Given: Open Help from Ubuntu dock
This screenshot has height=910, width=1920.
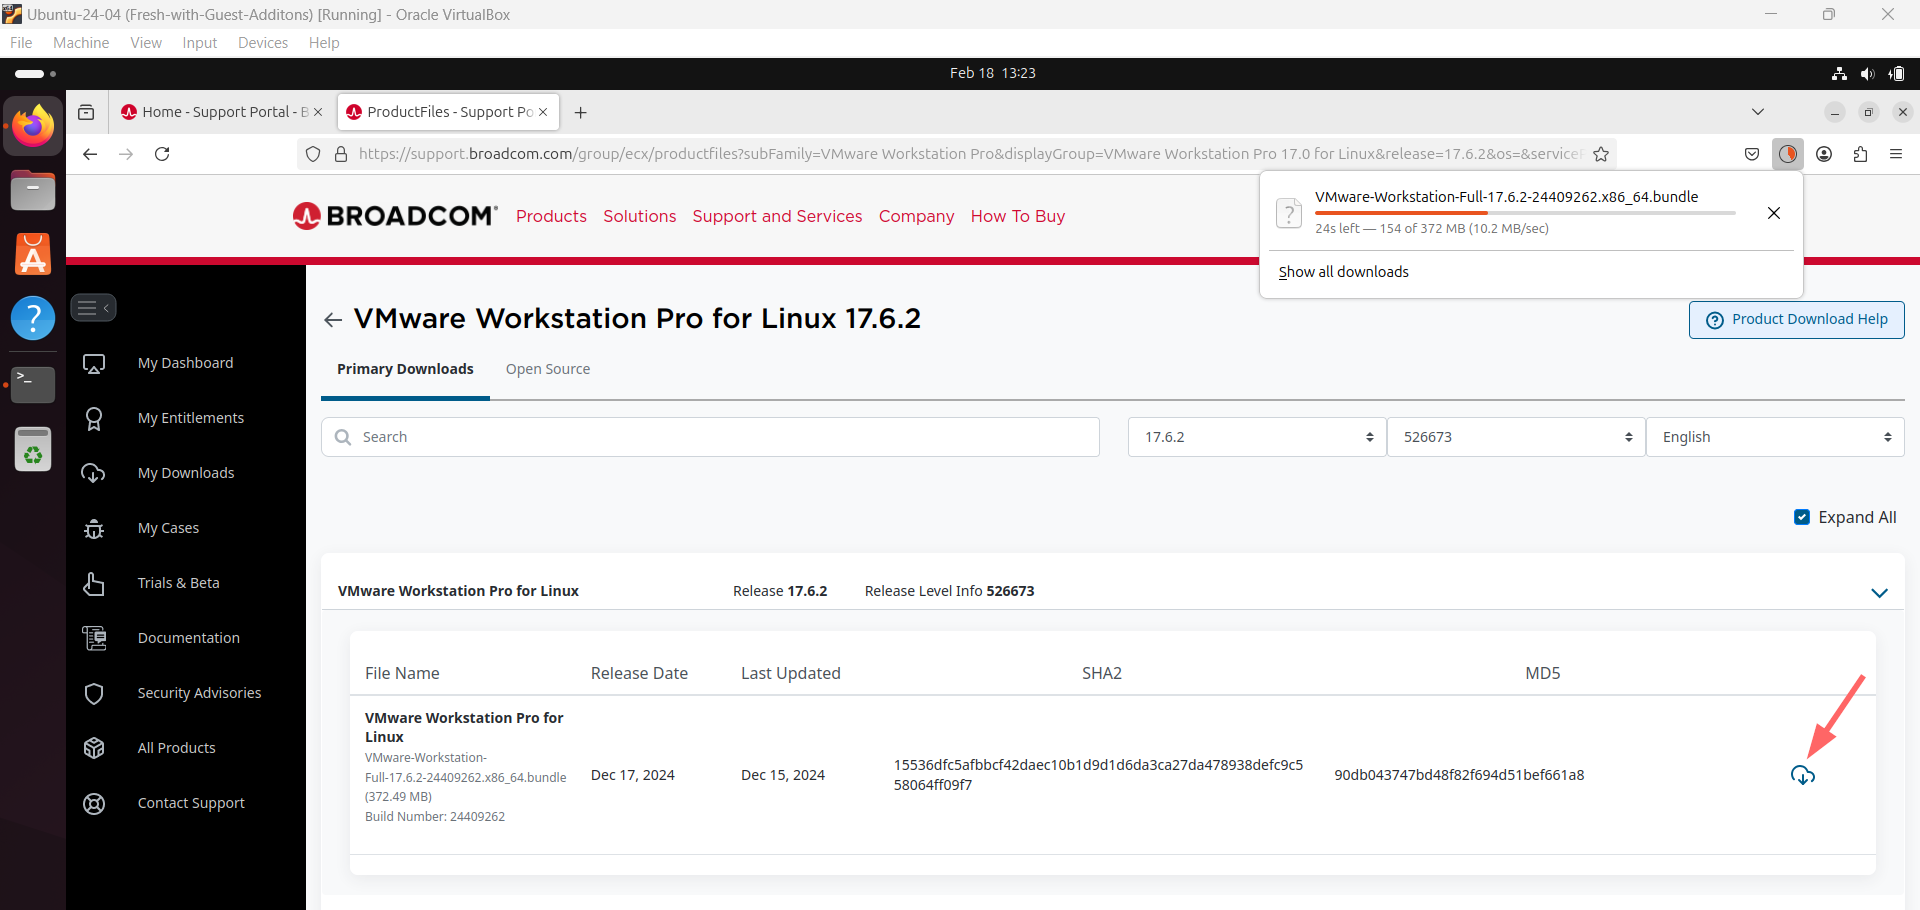Looking at the screenshot, I should [33, 318].
